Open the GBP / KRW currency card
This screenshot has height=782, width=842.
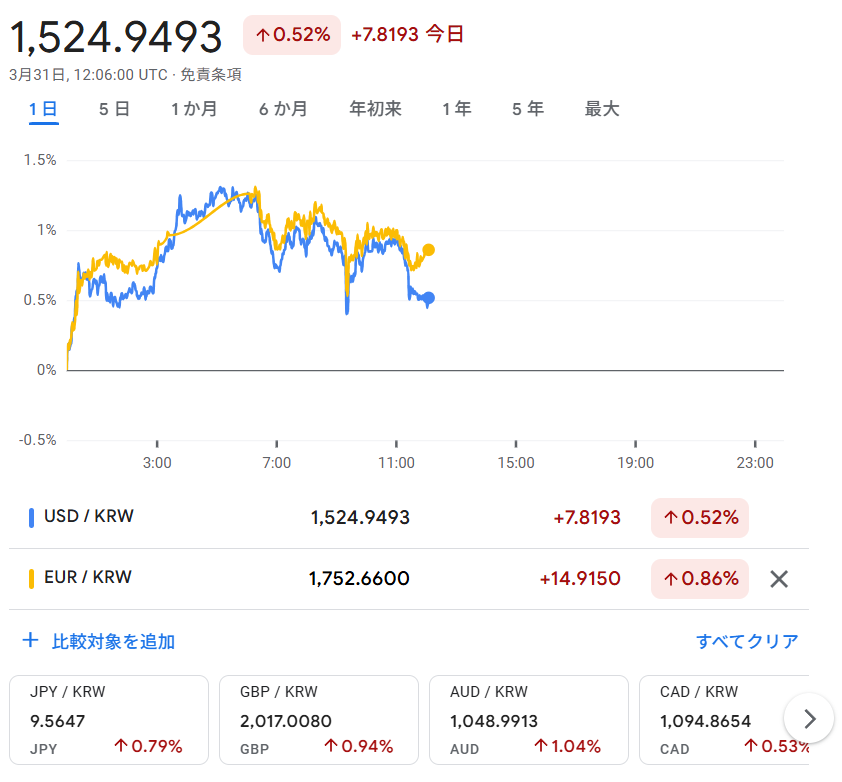[318, 720]
